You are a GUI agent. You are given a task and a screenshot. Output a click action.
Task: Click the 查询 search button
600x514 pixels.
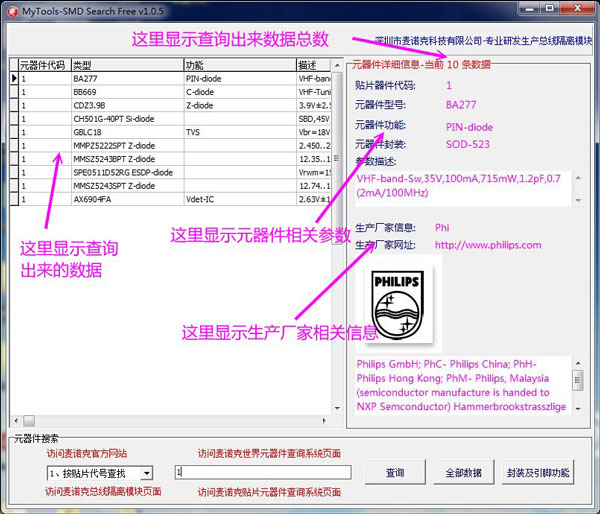[395, 473]
